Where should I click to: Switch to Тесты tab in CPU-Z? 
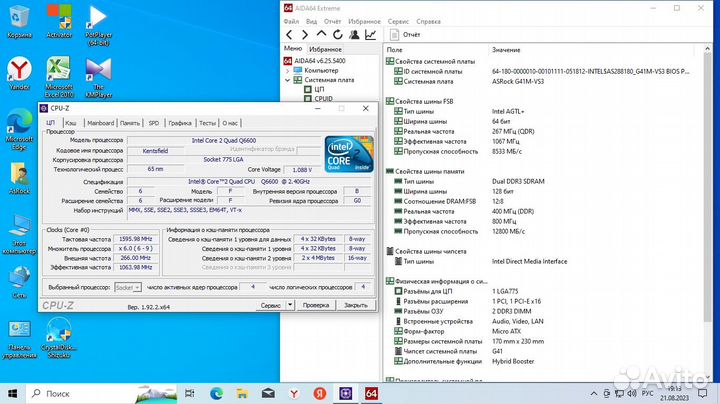point(208,123)
